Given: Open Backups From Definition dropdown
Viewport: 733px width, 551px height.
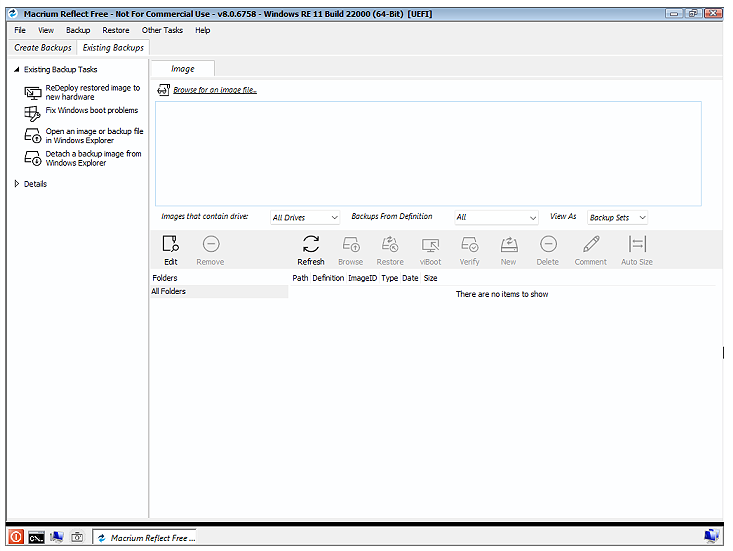Looking at the screenshot, I should click(x=496, y=217).
